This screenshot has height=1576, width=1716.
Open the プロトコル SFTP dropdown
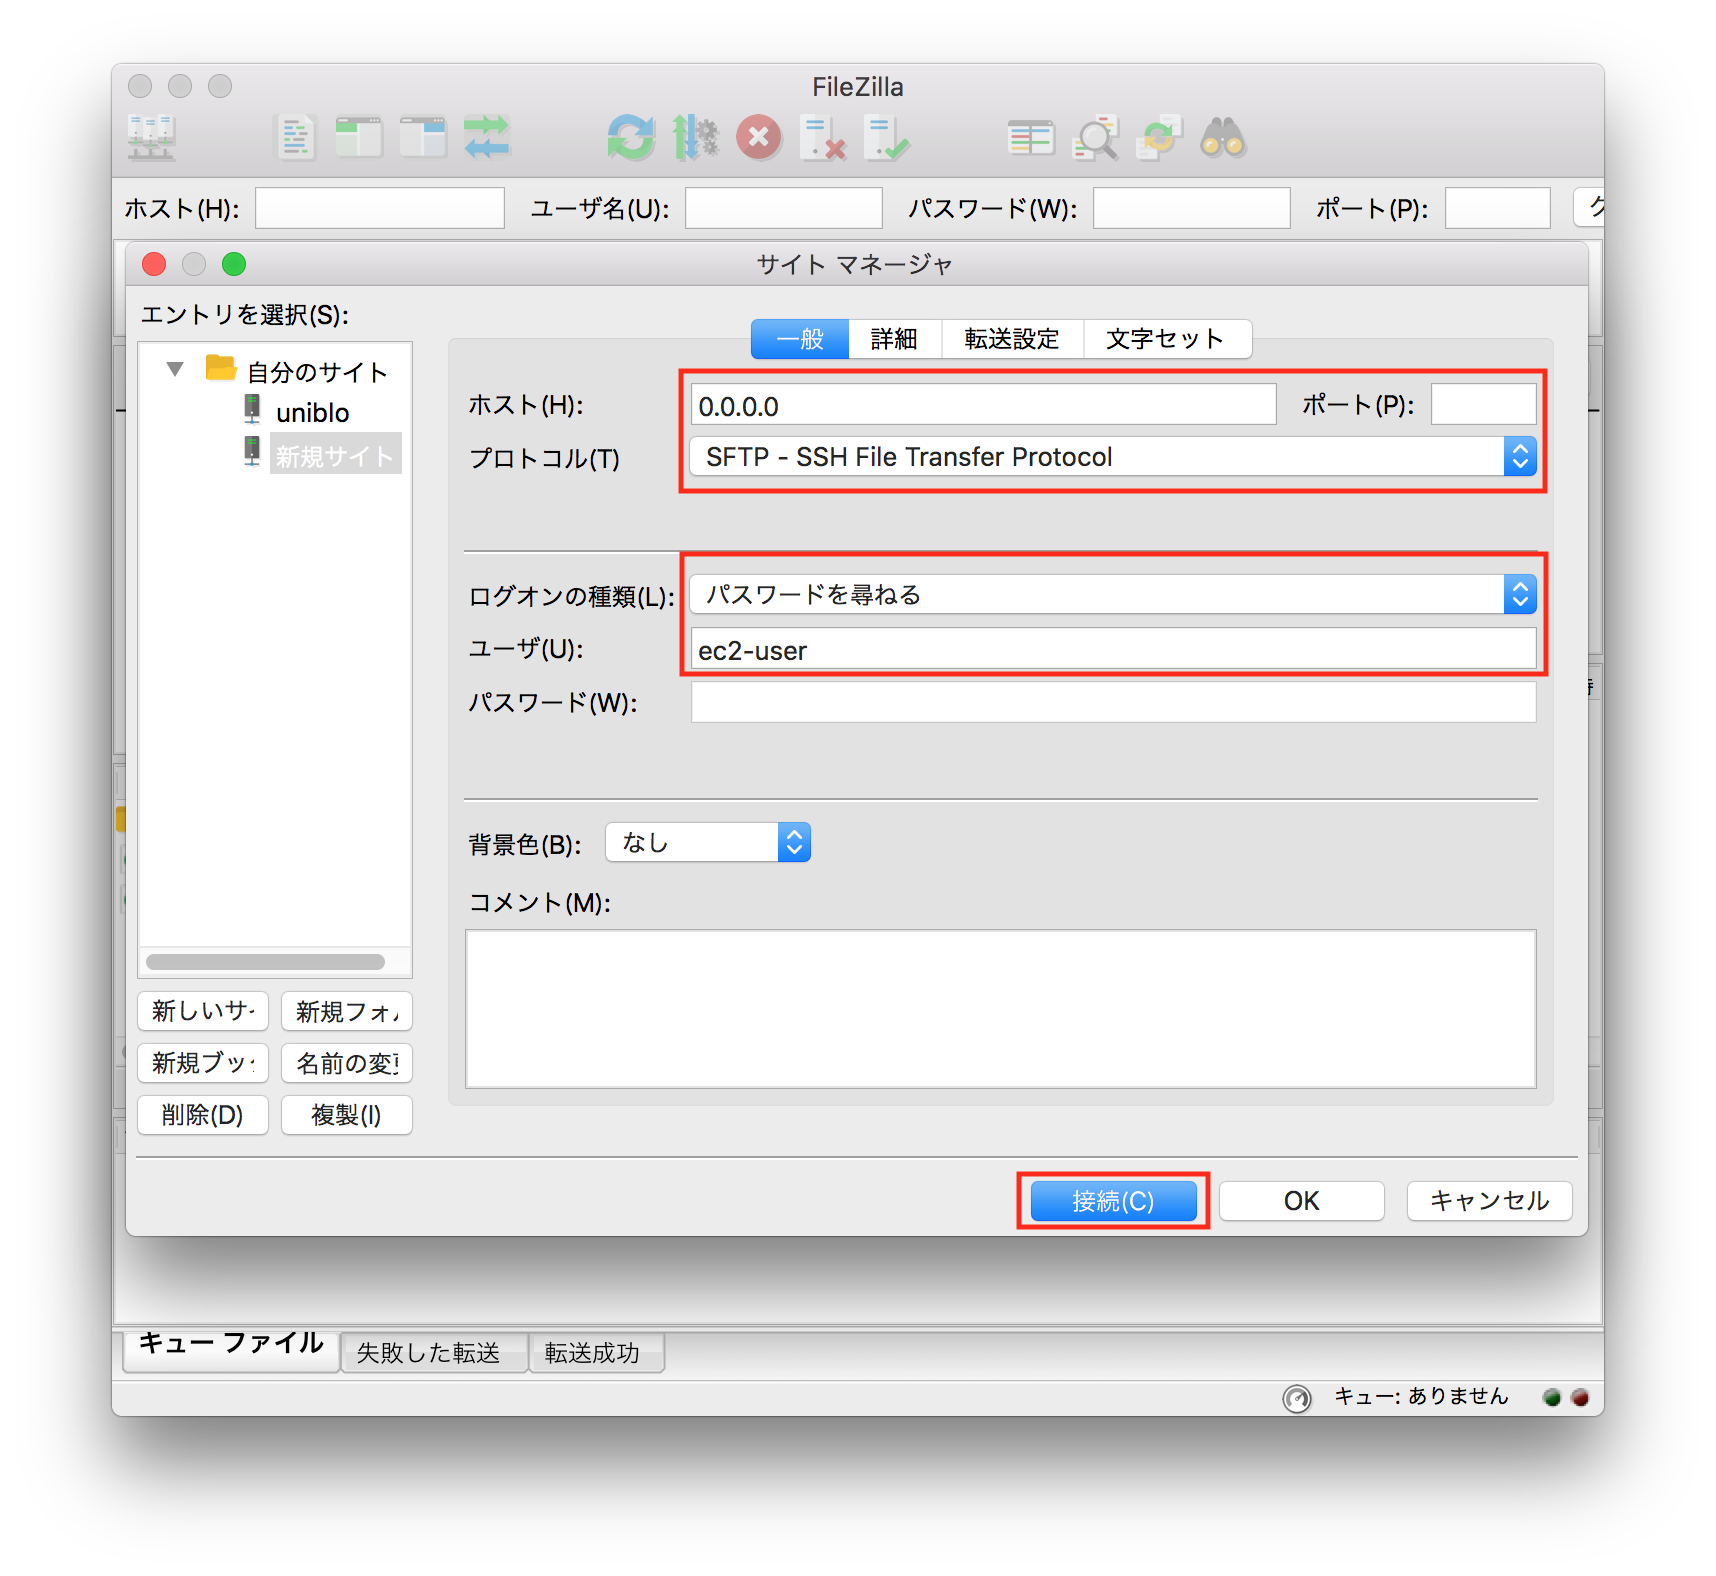[1113, 457]
